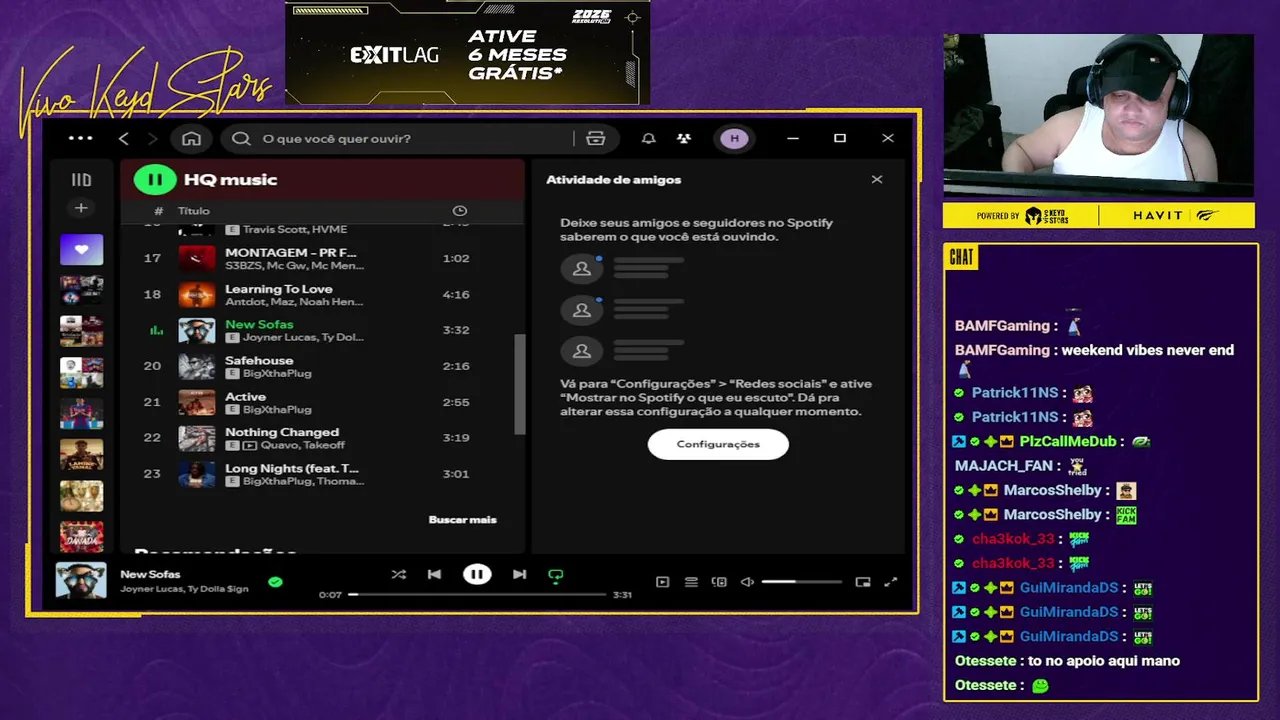Go back with the left arrow
The width and height of the screenshot is (1280, 720).
pyautogui.click(x=124, y=138)
